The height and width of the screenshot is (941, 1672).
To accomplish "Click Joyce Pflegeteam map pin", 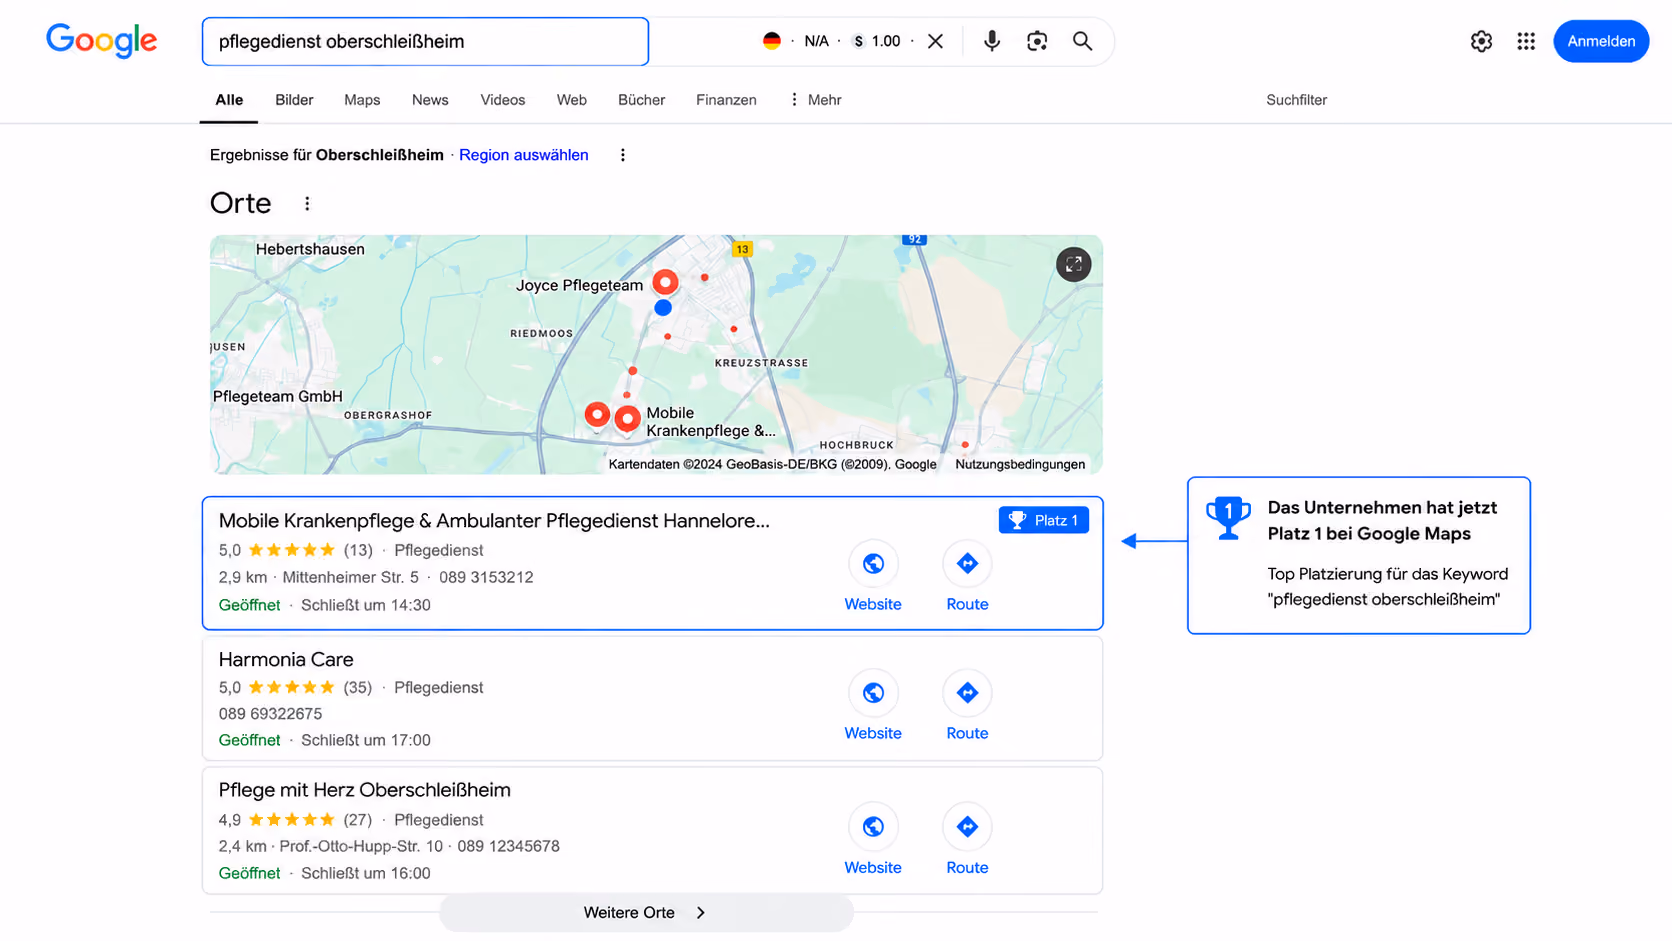I will tap(665, 282).
